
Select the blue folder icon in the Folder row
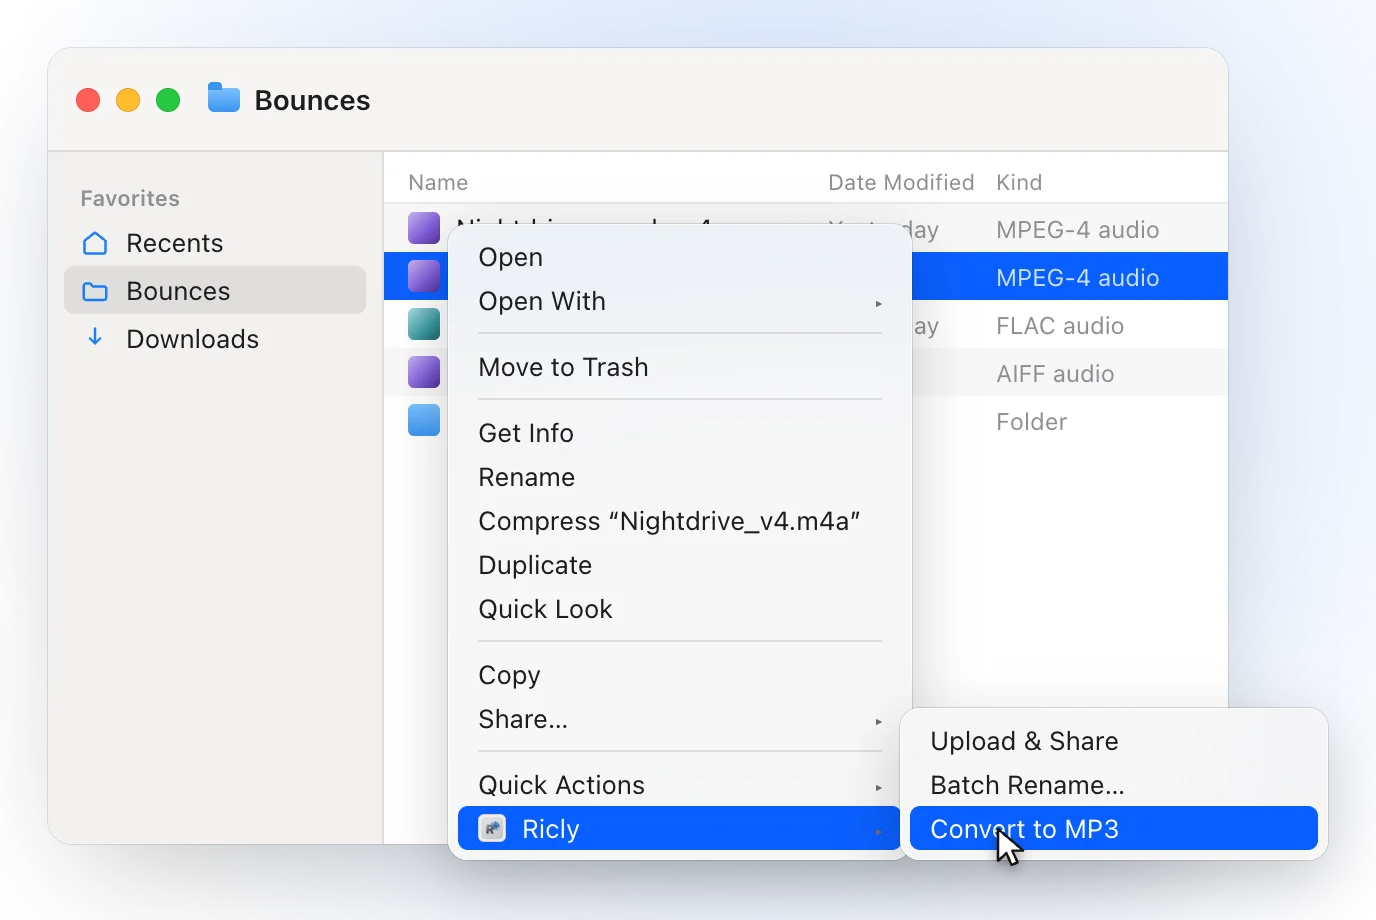click(x=424, y=420)
